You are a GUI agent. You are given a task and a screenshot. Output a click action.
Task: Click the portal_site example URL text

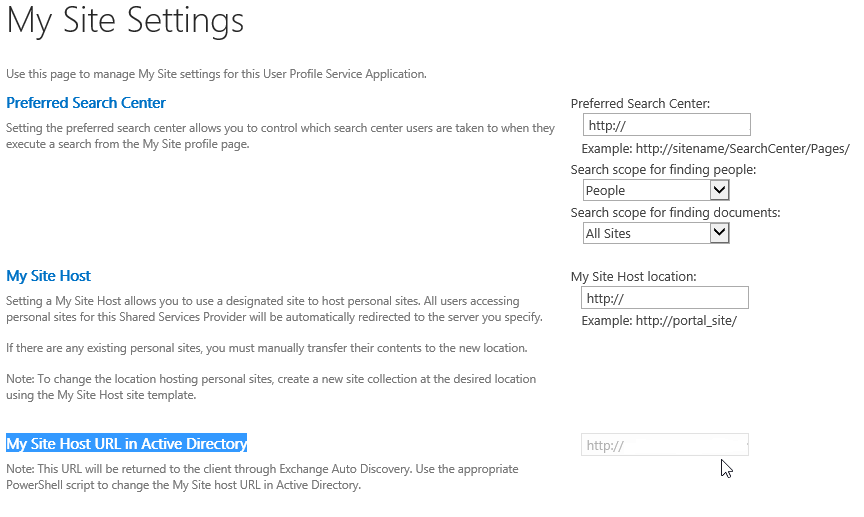click(x=658, y=321)
